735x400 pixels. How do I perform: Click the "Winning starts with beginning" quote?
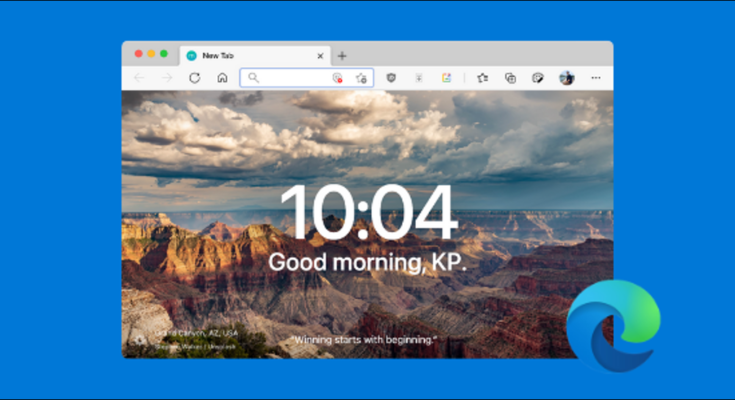click(x=364, y=340)
